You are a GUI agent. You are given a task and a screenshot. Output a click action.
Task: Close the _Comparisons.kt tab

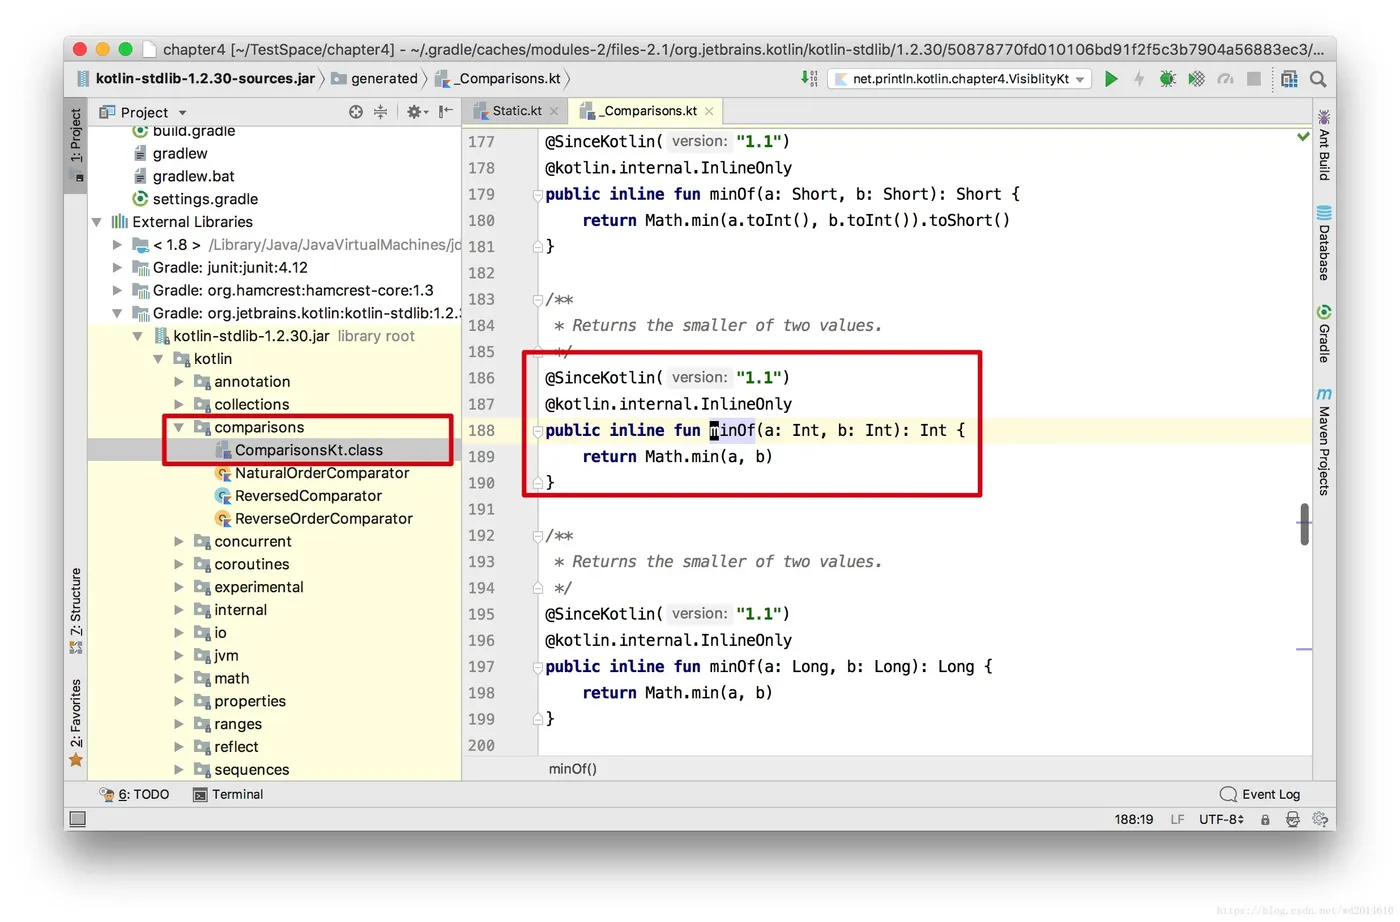point(709,111)
